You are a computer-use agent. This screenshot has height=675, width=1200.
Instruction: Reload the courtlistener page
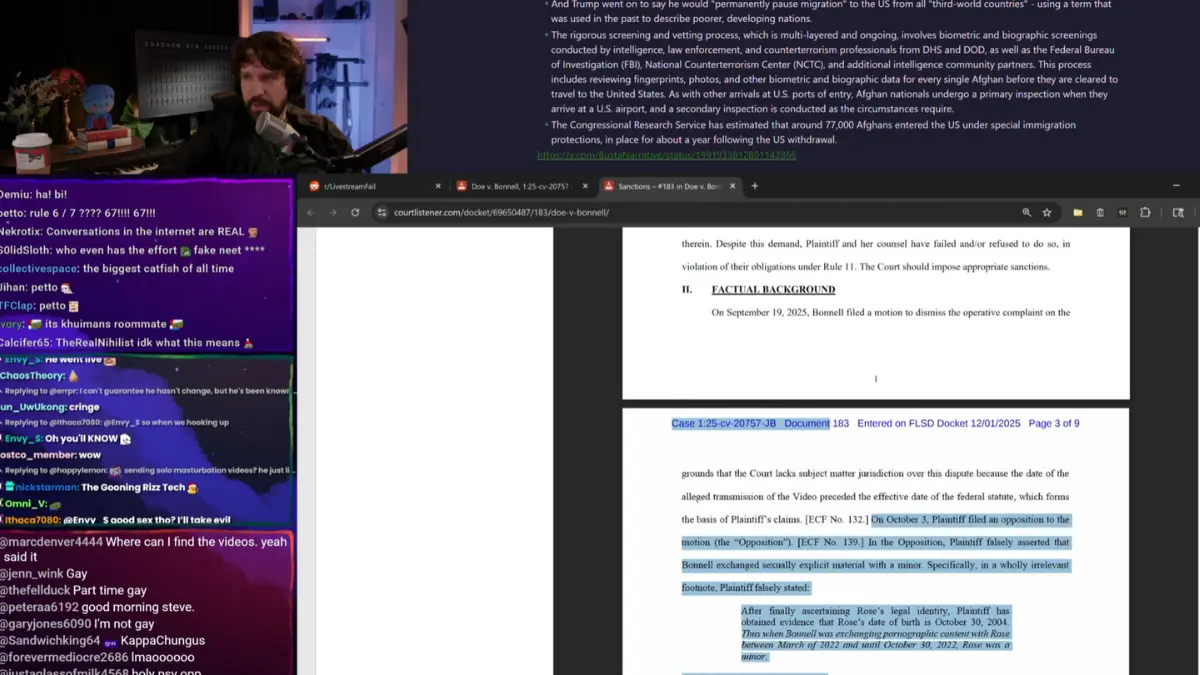tap(355, 212)
